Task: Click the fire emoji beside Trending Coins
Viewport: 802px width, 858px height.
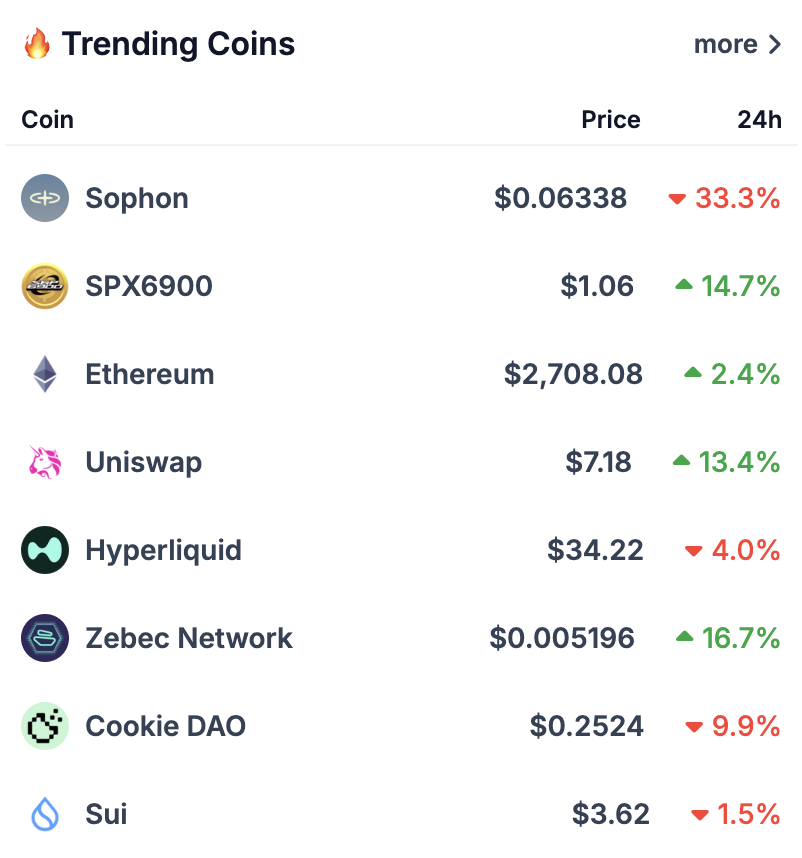Action: pyautogui.click(x=37, y=44)
